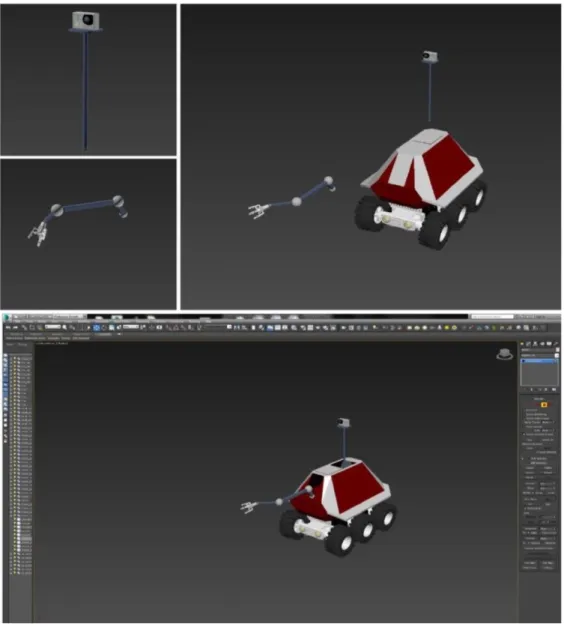Toggle the Snaps Toggle button
564x627 pixels.
coord(169,327)
